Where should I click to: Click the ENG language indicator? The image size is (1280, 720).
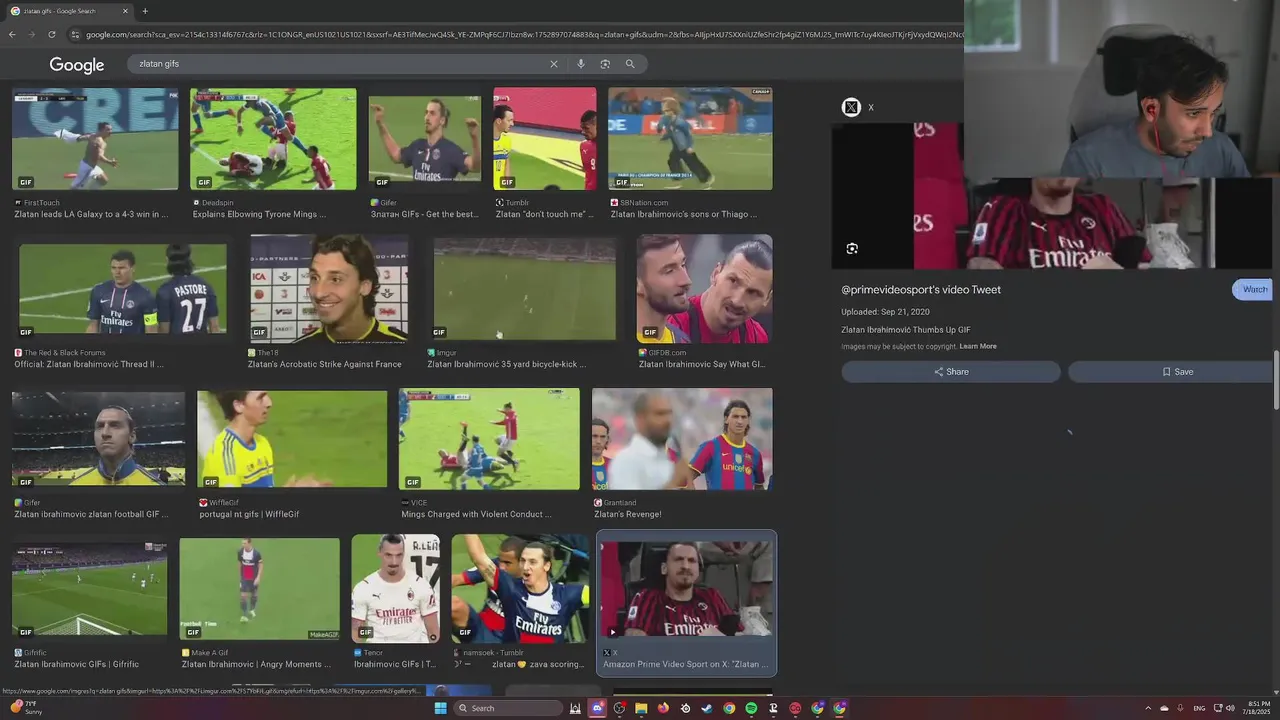[x=1199, y=708]
